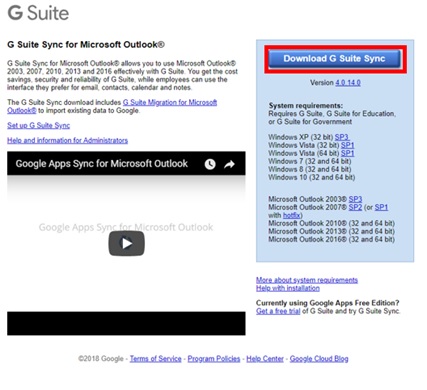This screenshot has height=390, width=427.
Task: Click the System requirements heading
Action: pyautogui.click(x=306, y=106)
